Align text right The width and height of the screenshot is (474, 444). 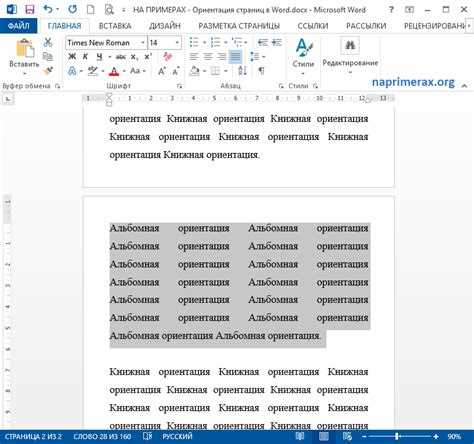point(222,56)
